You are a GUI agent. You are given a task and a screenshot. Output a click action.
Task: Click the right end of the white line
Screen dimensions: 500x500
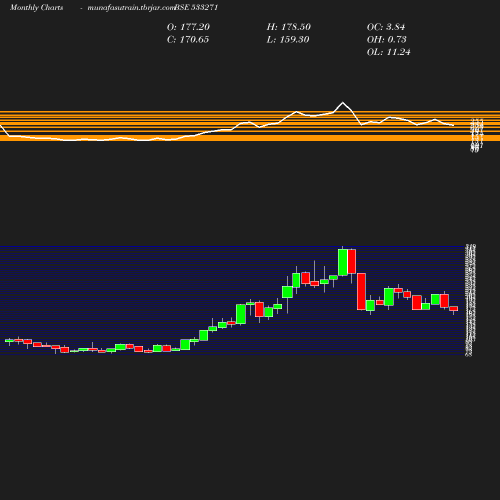(453, 125)
